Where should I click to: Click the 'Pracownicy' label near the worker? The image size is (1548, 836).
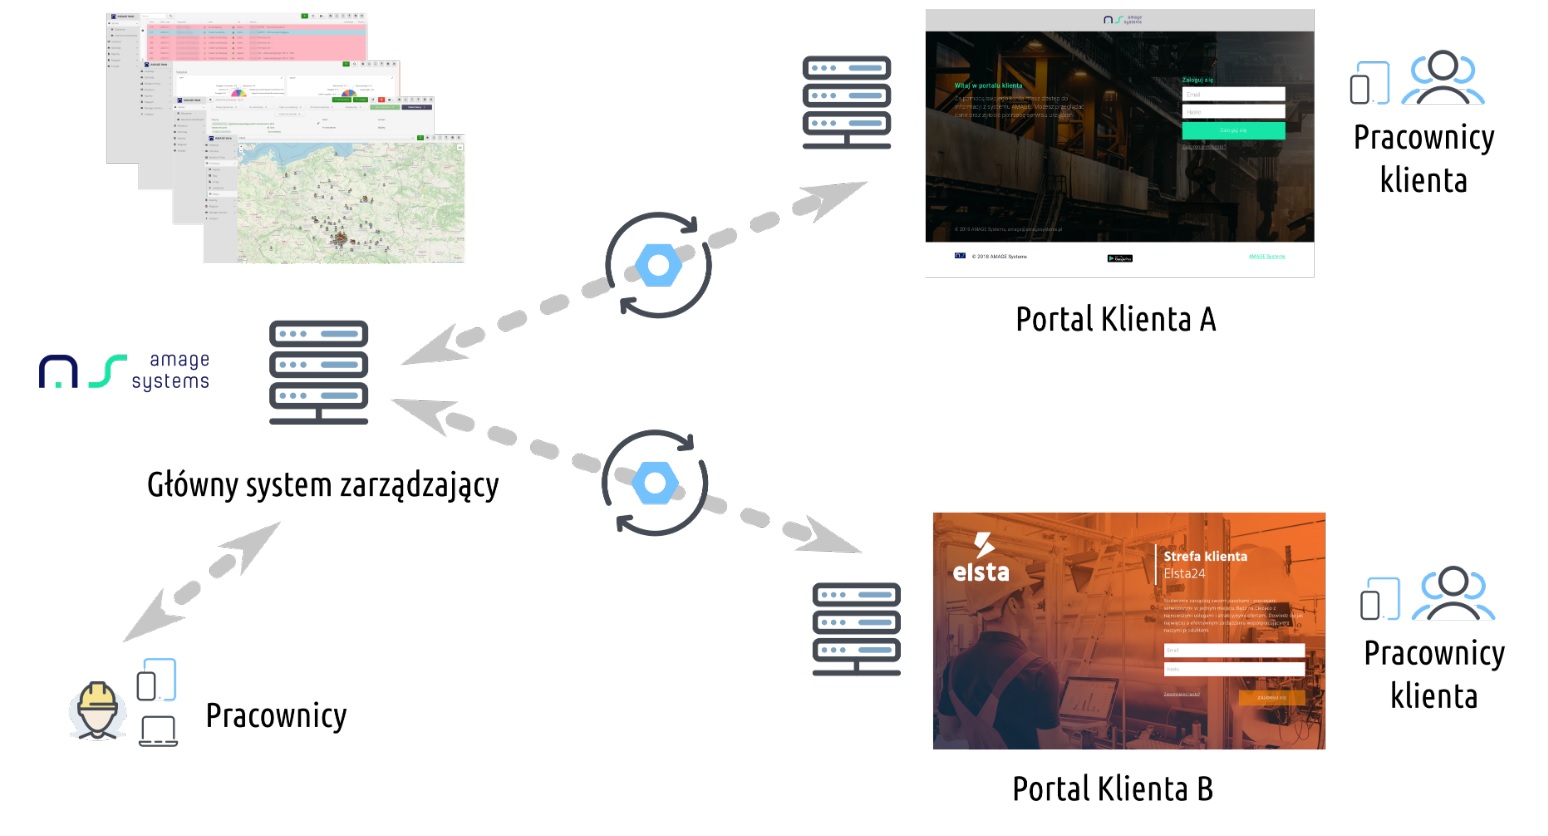(x=276, y=716)
